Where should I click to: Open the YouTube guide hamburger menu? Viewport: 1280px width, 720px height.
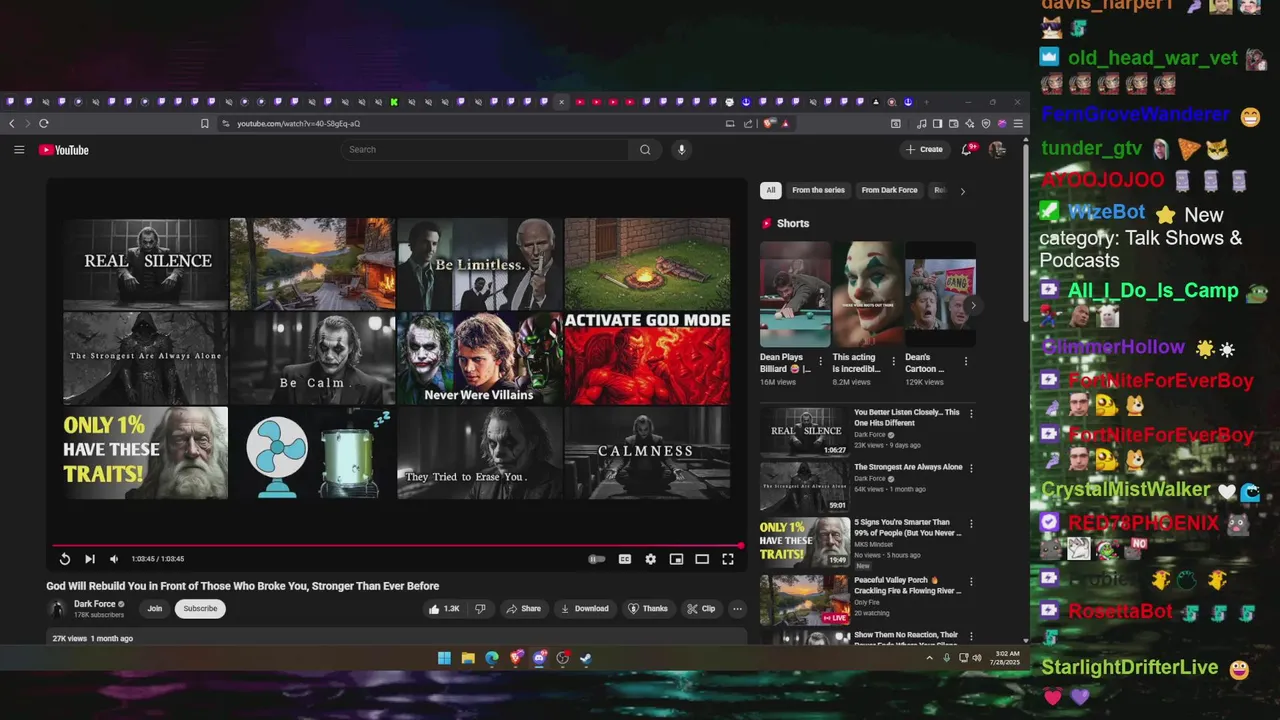tap(19, 150)
